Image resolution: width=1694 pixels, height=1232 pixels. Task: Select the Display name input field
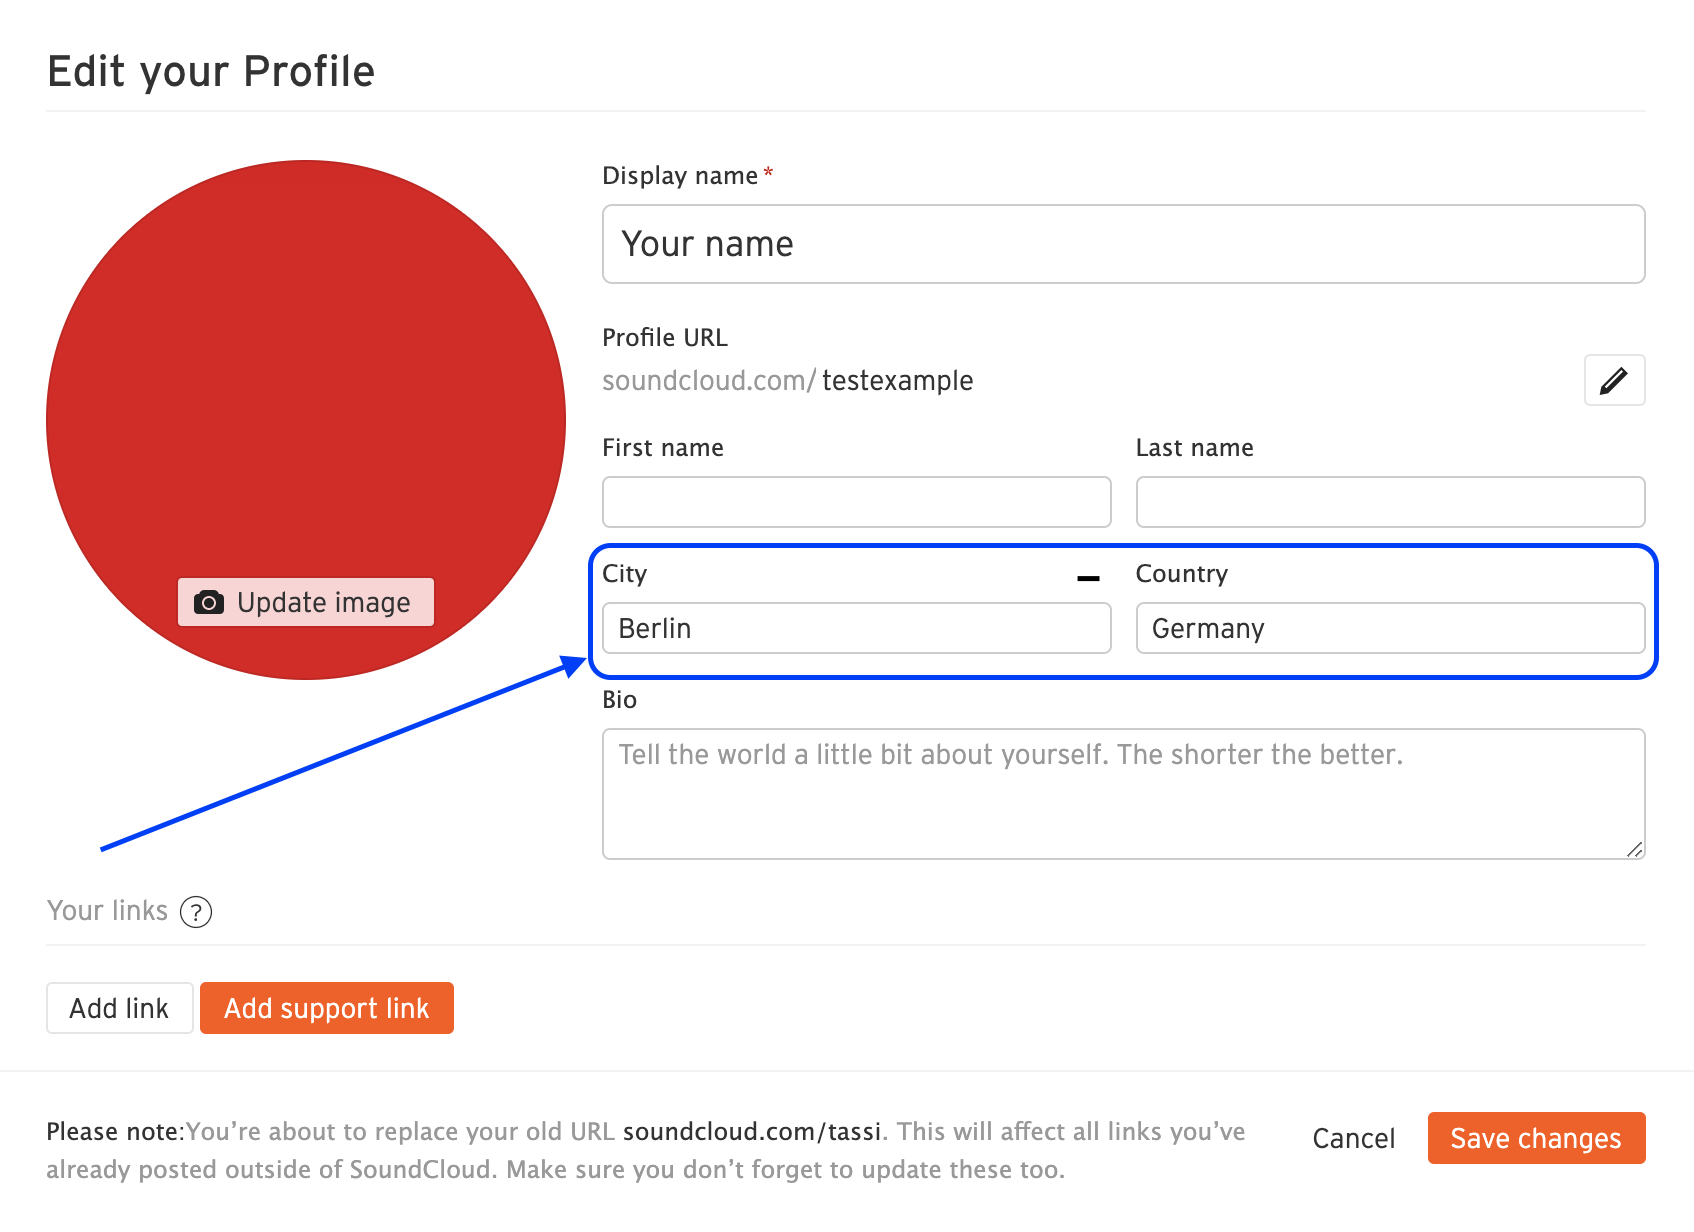point(1122,244)
